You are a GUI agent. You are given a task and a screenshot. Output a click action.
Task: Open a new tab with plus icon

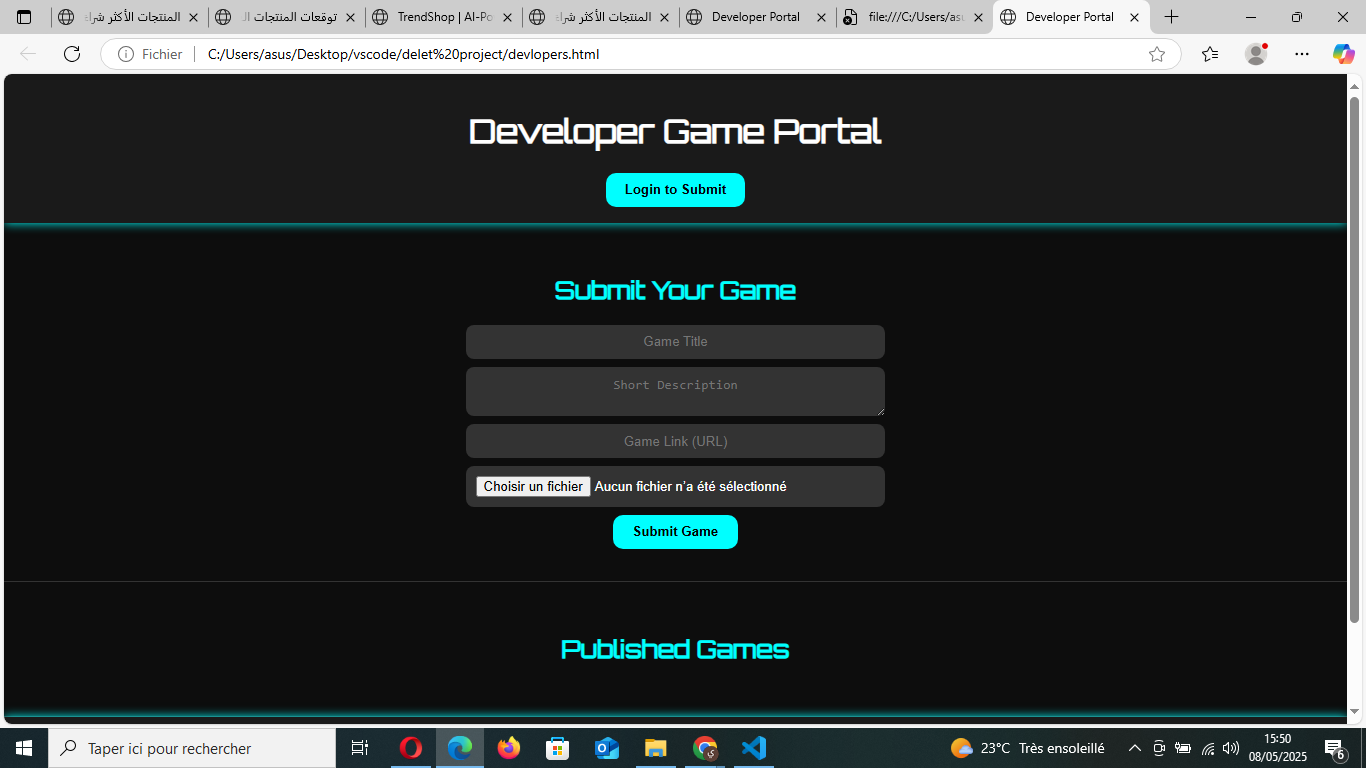1171,17
